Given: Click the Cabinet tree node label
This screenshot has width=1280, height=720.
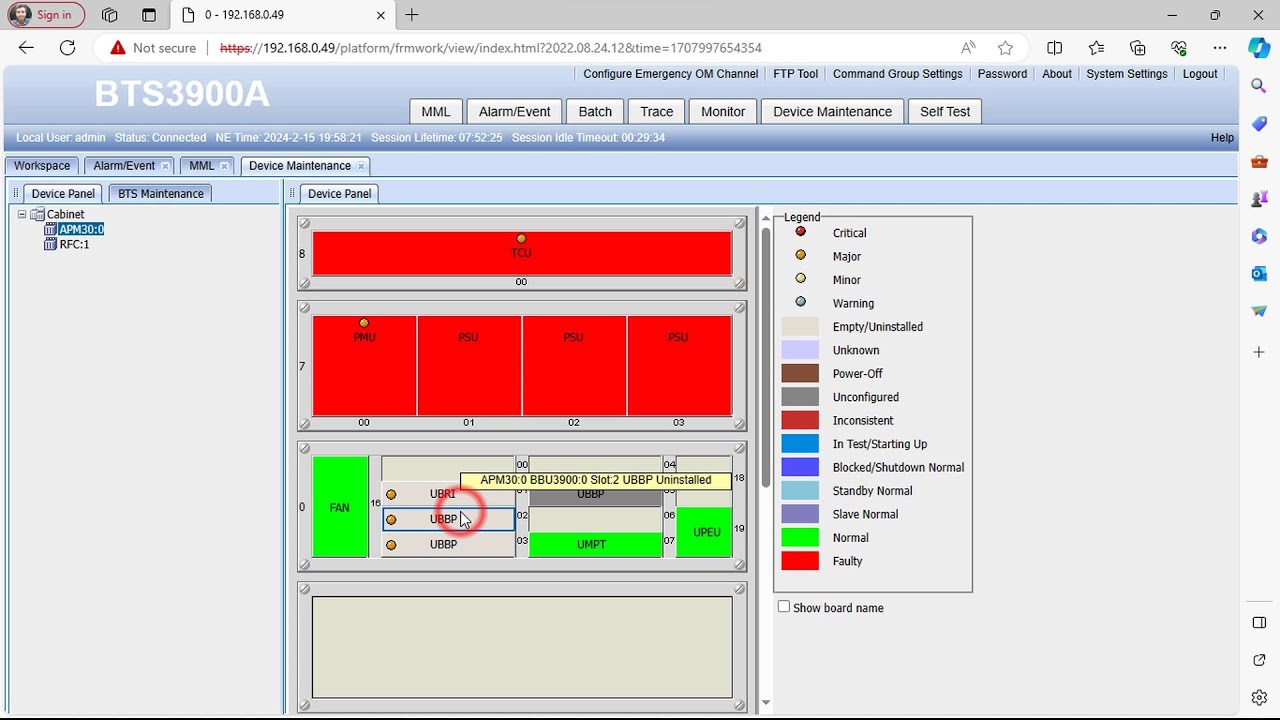Looking at the screenshot, I should (65, 215).
